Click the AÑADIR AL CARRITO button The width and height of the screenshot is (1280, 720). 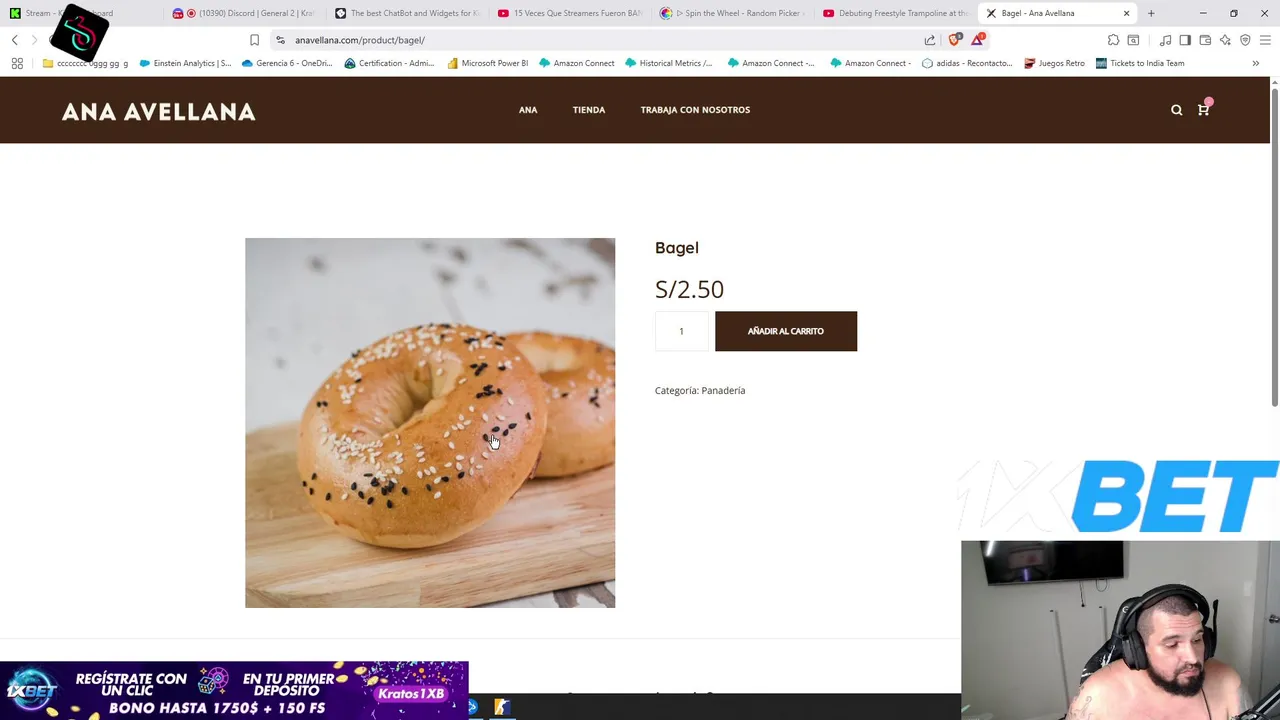point(786,331)
